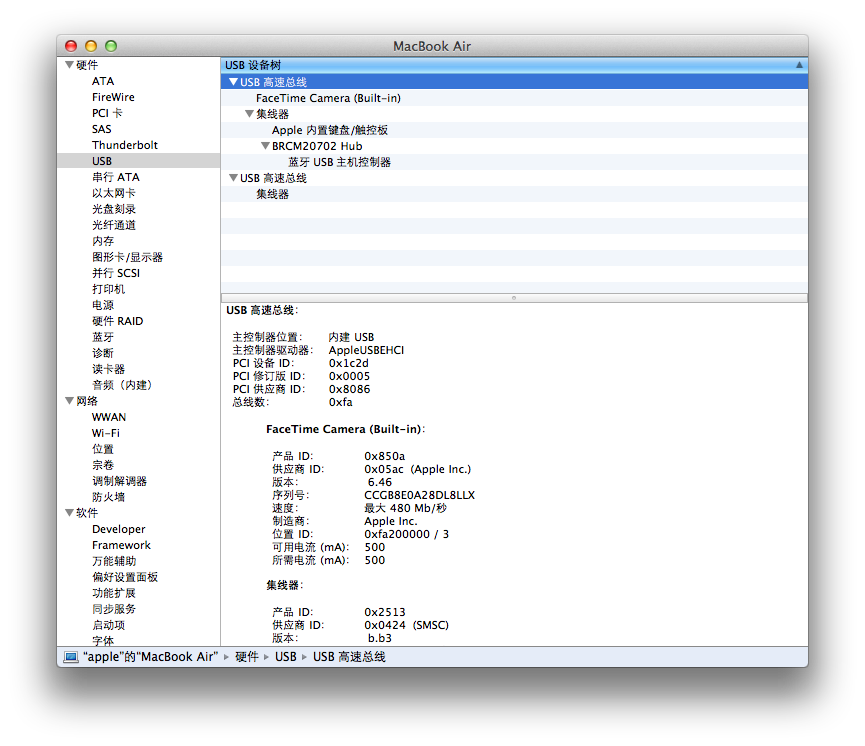Select 光盘刻录 in the sidebar
865x746 pixels.
pyautogui.click(x=114, y=209)
